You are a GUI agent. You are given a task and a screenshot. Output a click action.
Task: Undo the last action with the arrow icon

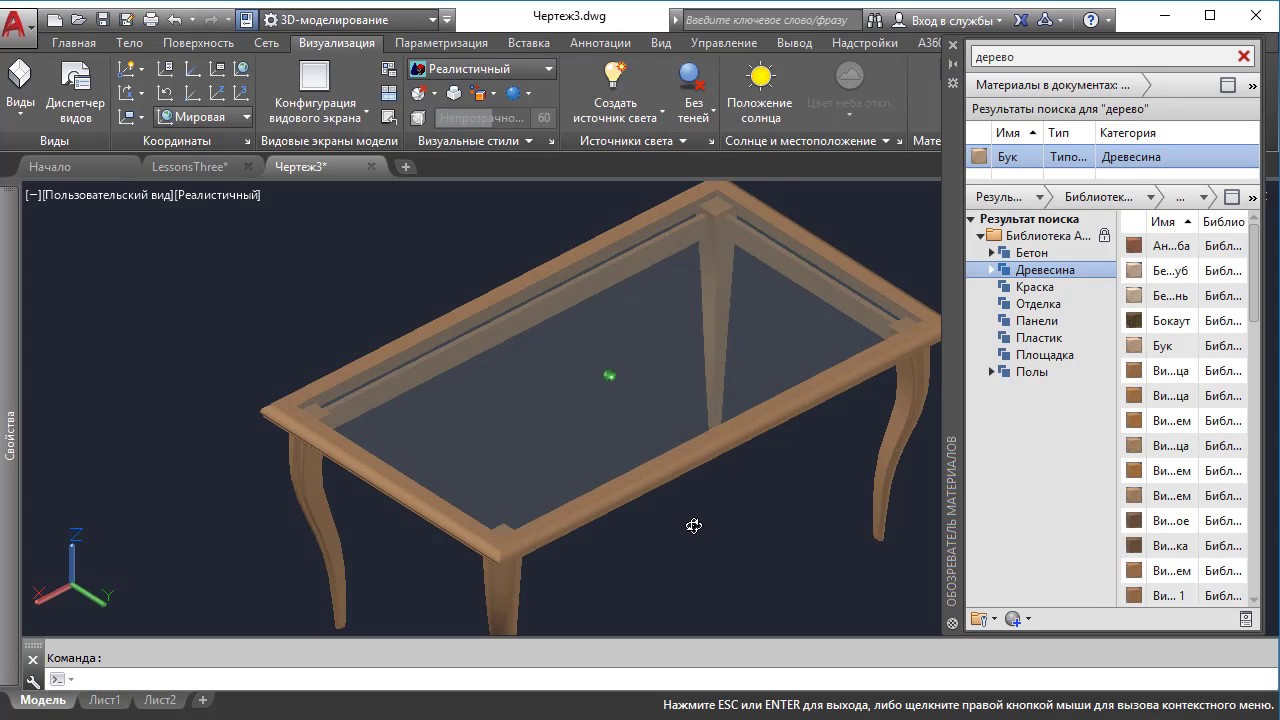tap(175, 20)
